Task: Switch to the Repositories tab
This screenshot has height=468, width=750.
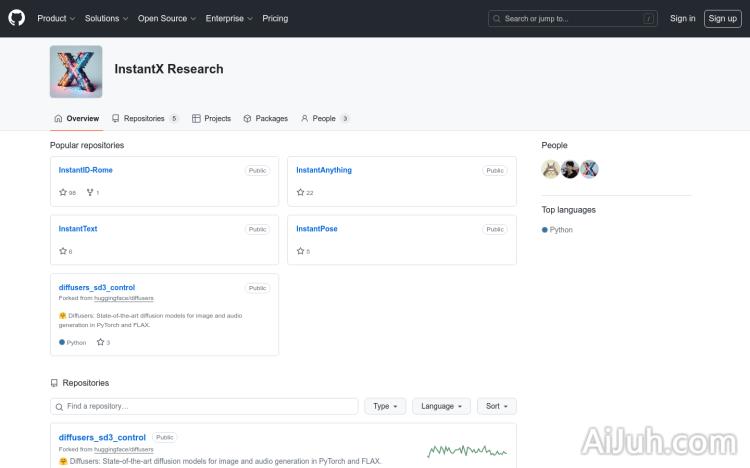Action: (144, 118)
